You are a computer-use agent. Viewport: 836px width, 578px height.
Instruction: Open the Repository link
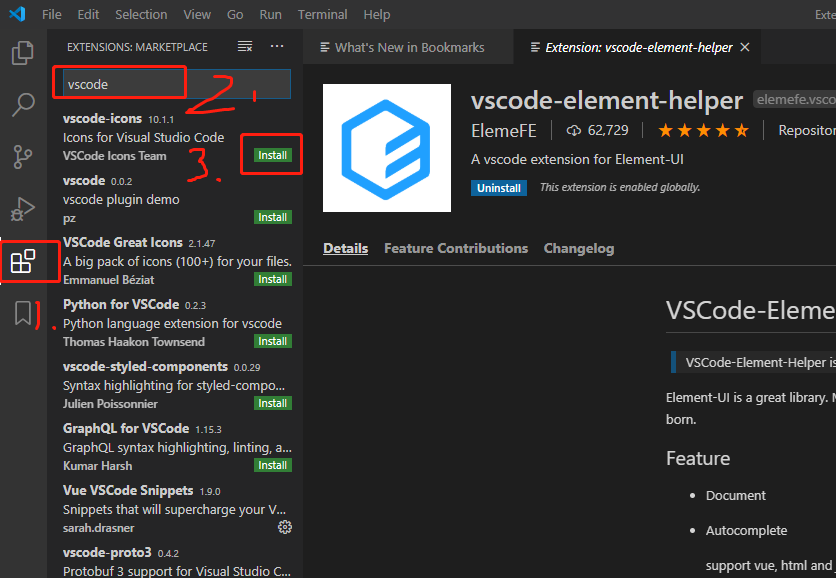pyautogui.click(x=807, y=130)
